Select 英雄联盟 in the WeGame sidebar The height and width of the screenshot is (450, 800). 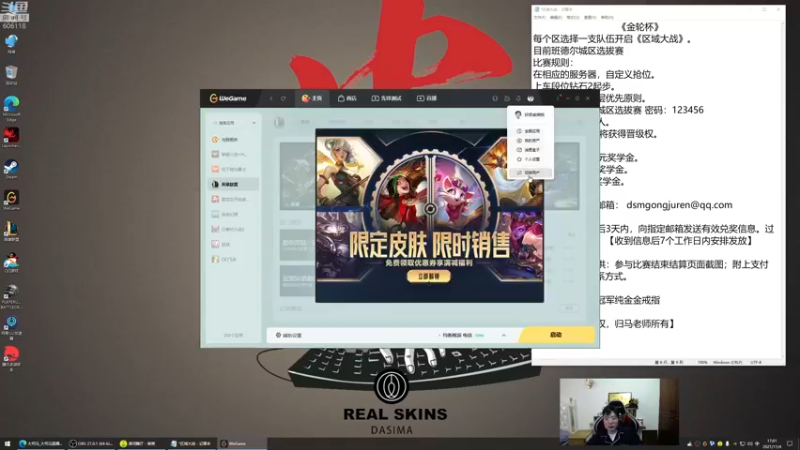point(233,184)
